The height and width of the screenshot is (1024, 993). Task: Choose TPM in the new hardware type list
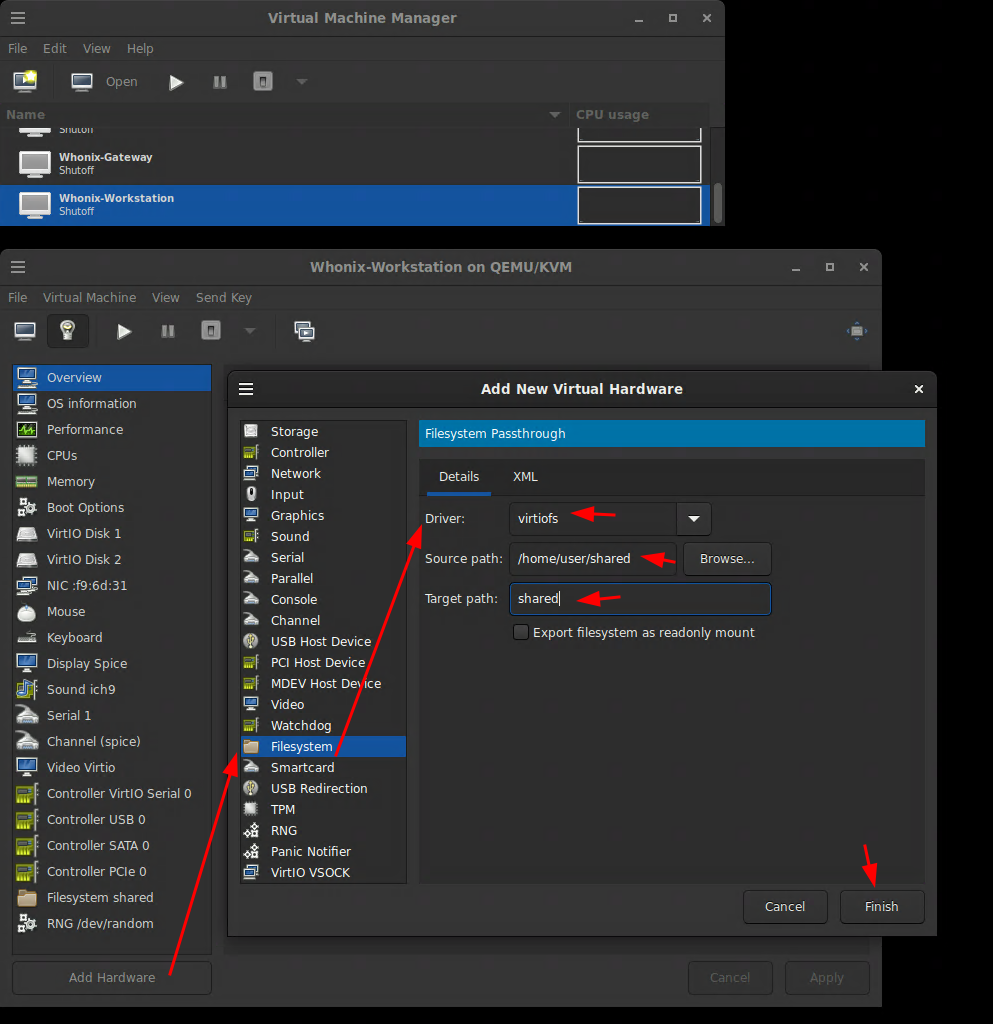coord(323,810)
